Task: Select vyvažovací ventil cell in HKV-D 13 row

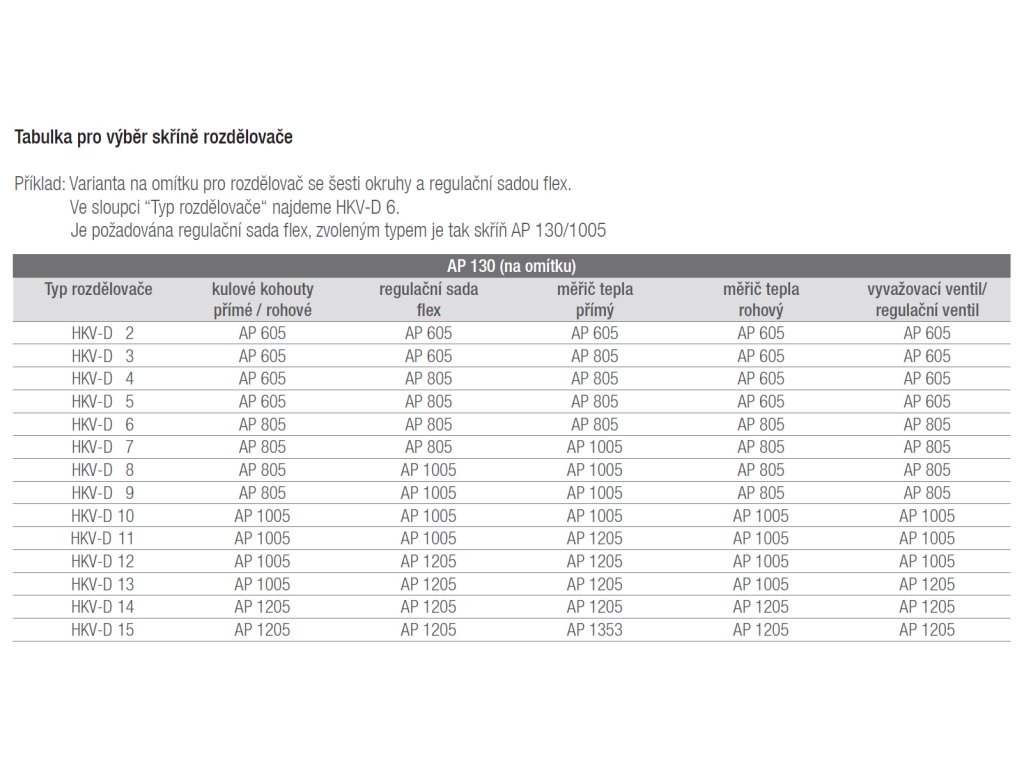Action: click(927, 584)
